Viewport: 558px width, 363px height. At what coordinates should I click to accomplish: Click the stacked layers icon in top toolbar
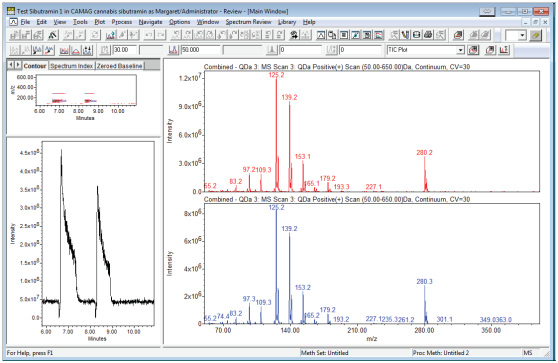pyautogui.click(x=458, y=35)
